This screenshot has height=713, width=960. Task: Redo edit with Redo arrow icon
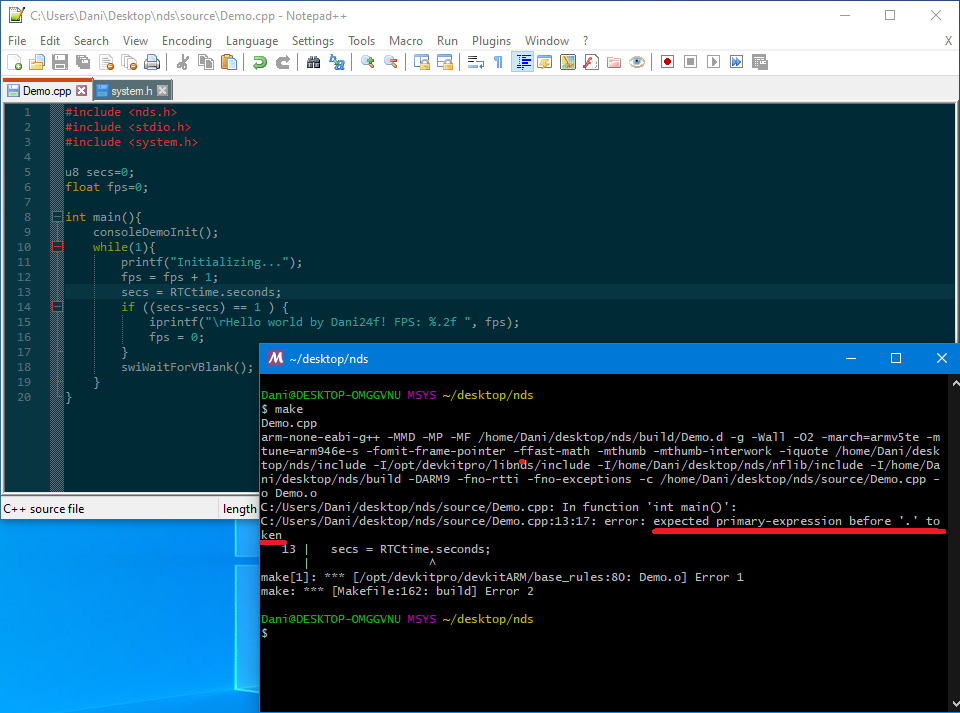pyautogui.click(x=283, y=62)
